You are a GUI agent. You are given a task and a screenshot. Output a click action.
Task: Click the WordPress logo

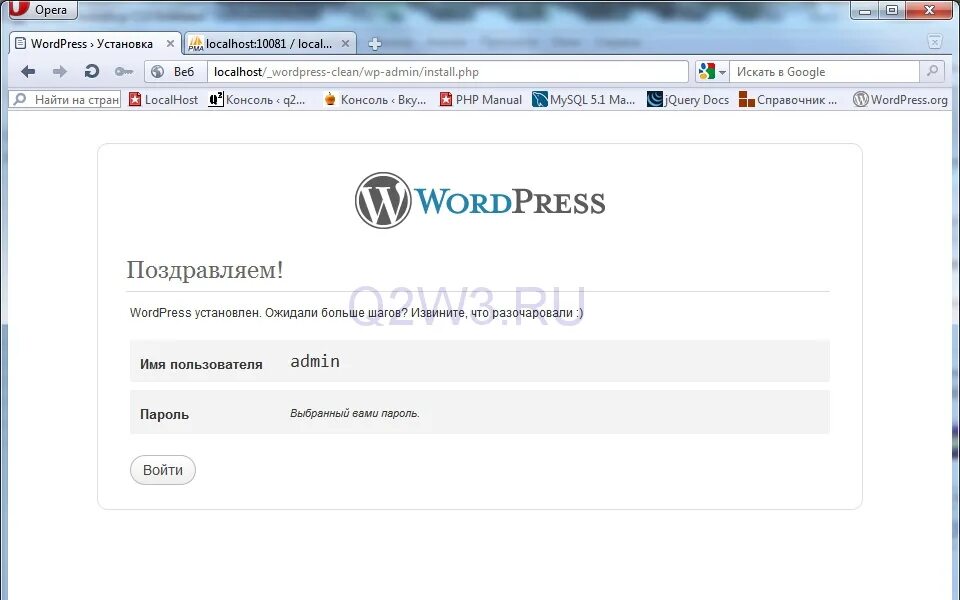pyautogui.click(x=480, y=201)
